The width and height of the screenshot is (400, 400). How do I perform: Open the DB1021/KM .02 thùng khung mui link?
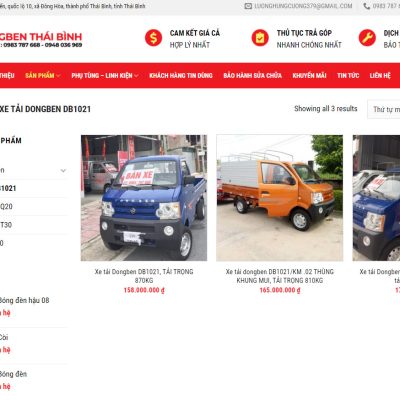pyautogui.click(x=280, y=276)
